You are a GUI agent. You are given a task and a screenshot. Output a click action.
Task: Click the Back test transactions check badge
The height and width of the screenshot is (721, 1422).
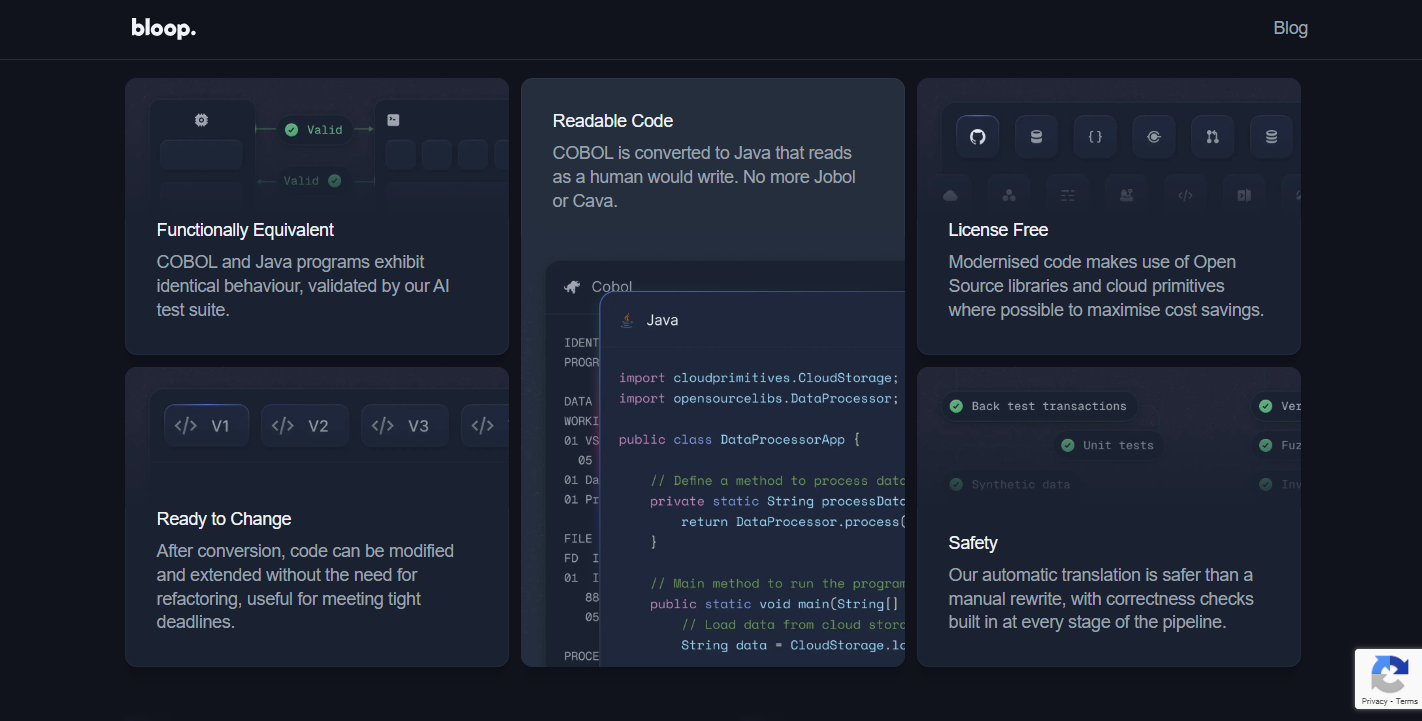click(1038, 406)
